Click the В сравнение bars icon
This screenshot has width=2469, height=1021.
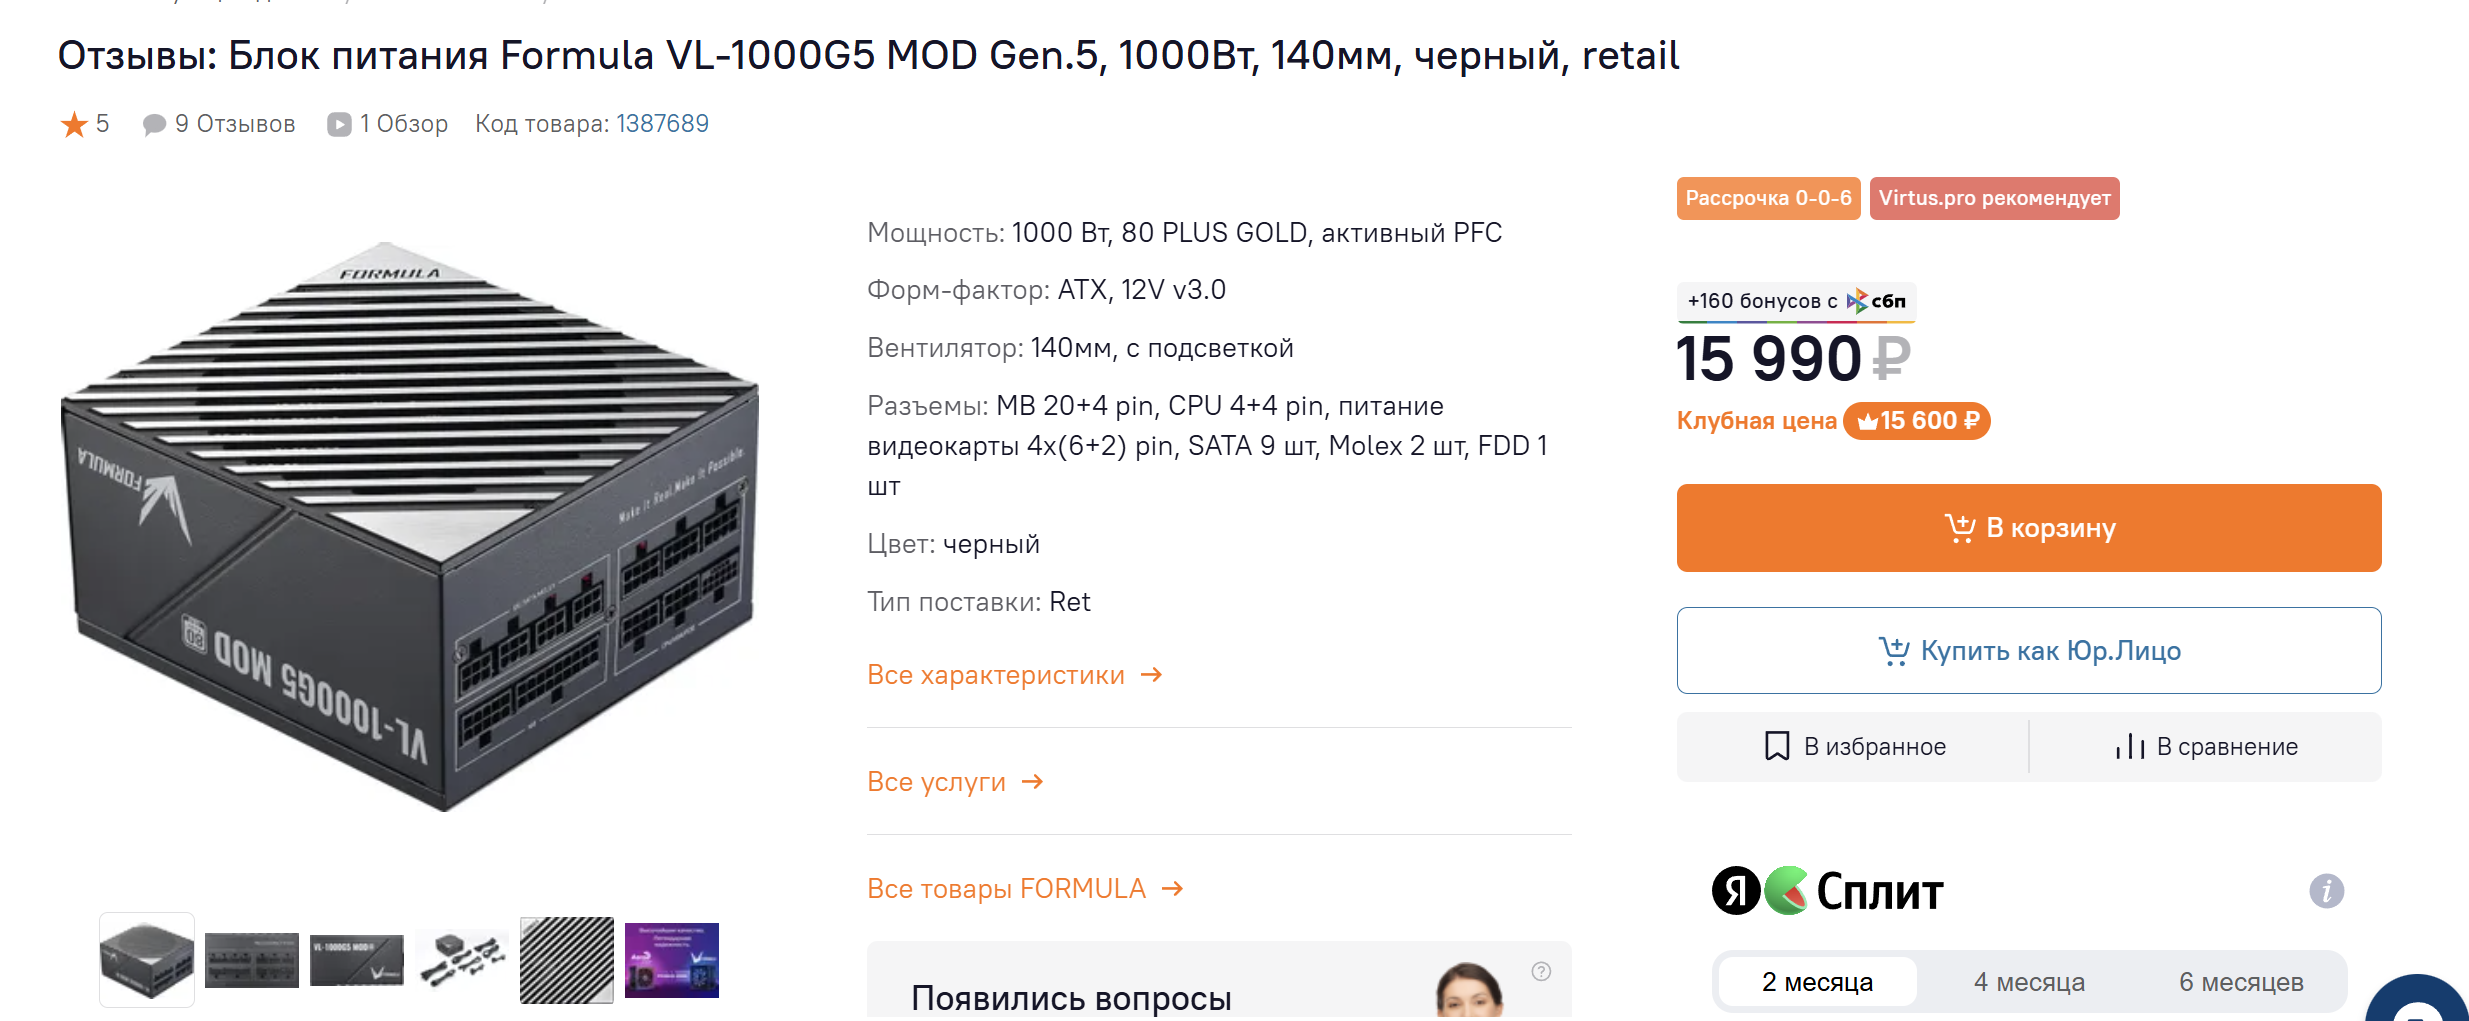pos(2130,747)
